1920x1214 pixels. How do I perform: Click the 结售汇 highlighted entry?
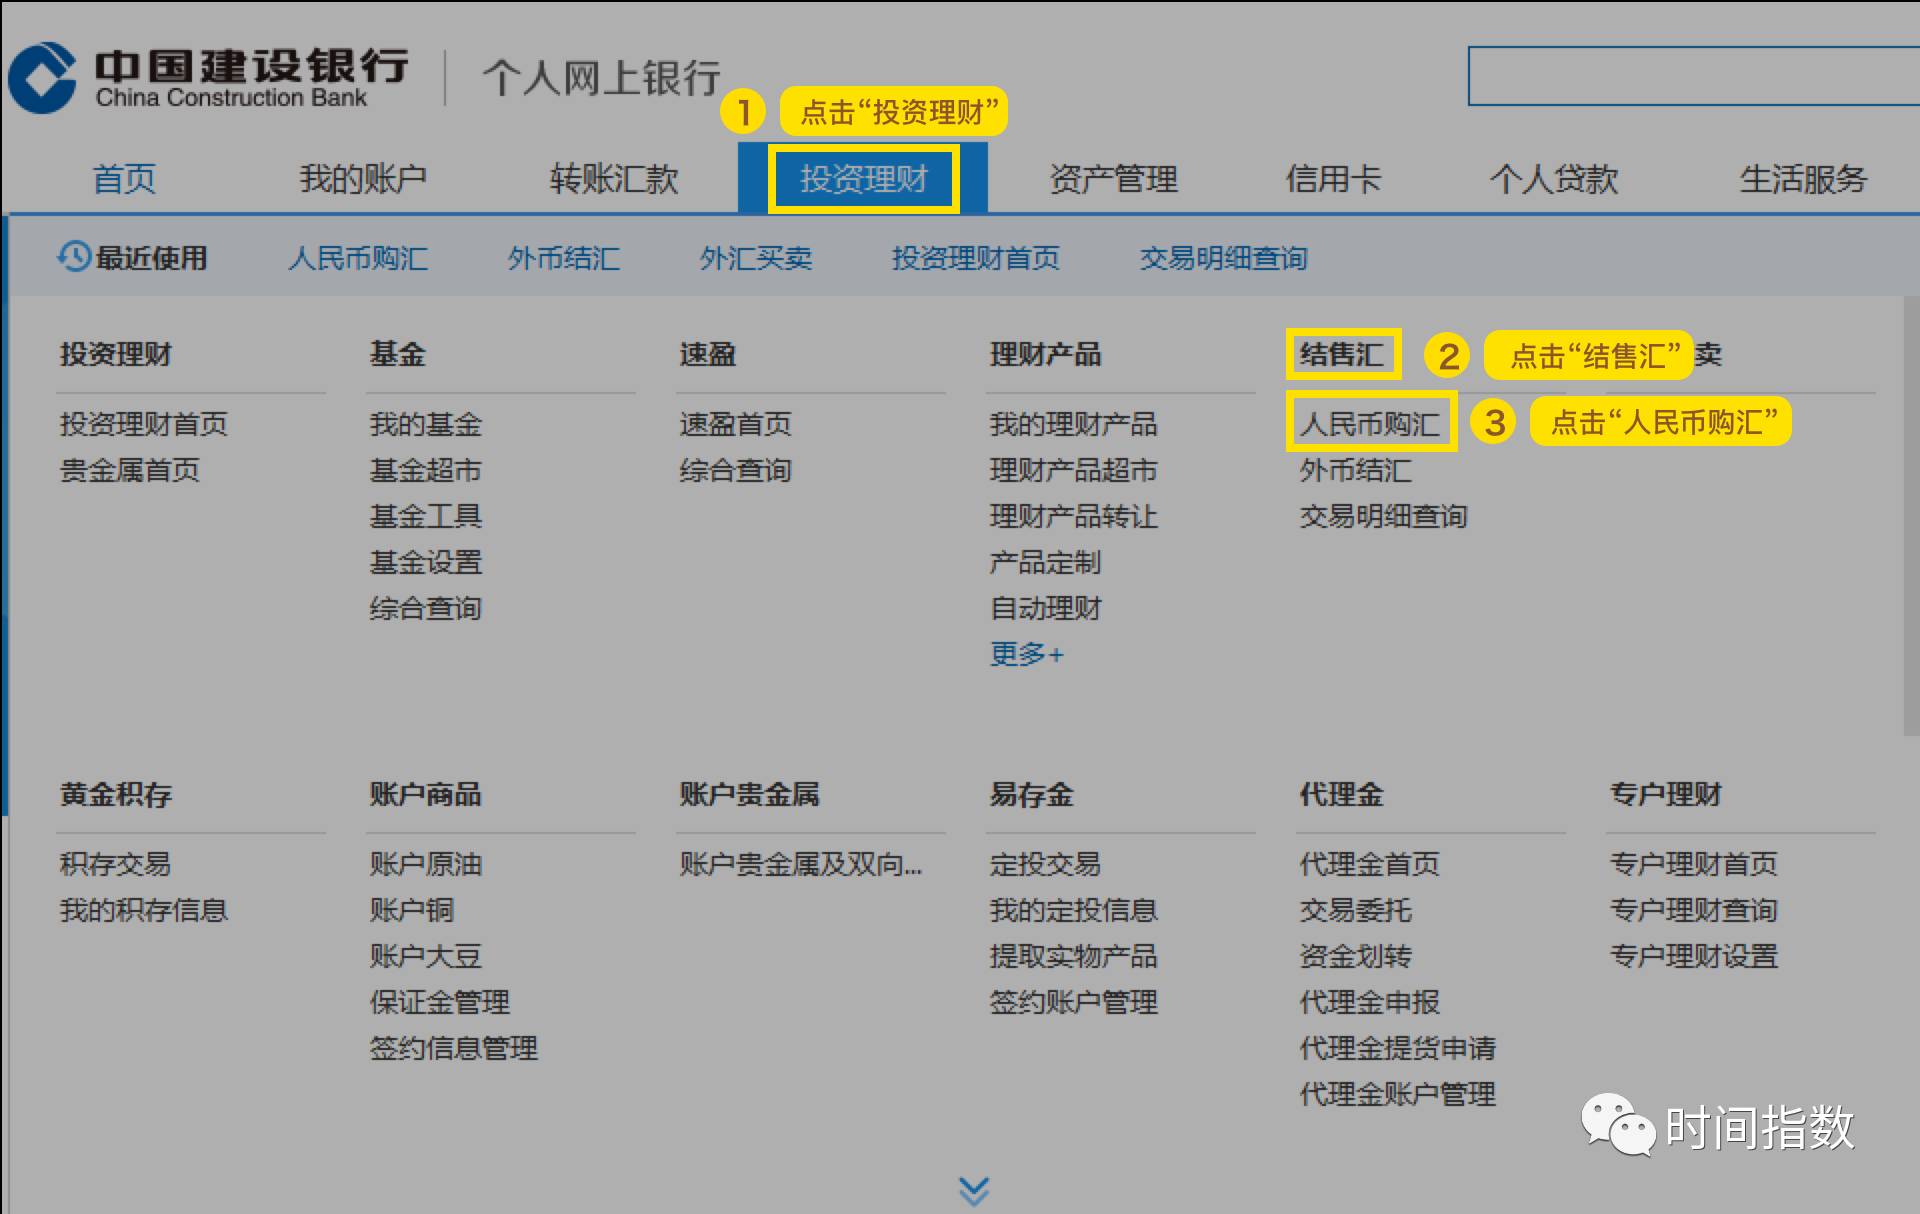click(x=1343, y=354)
